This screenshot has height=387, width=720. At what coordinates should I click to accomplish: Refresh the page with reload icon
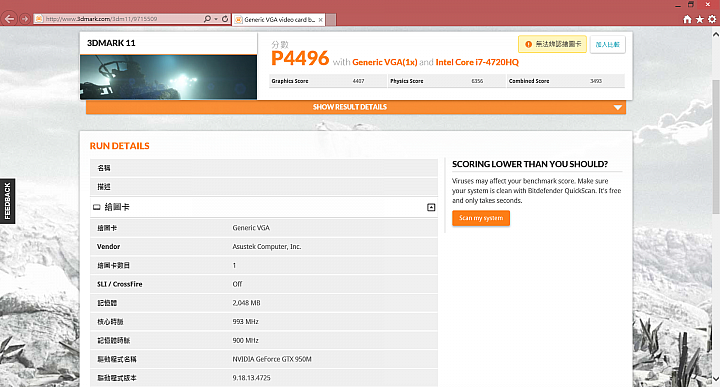225,19
